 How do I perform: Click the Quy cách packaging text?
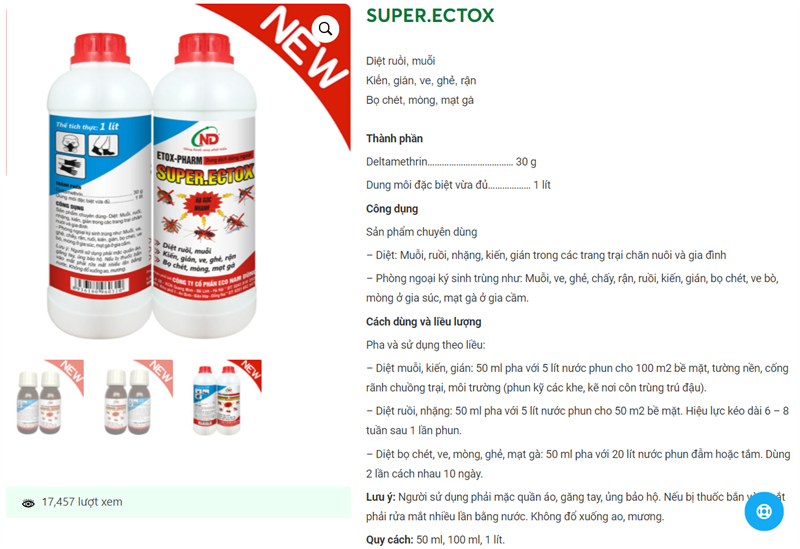(435, 540)
